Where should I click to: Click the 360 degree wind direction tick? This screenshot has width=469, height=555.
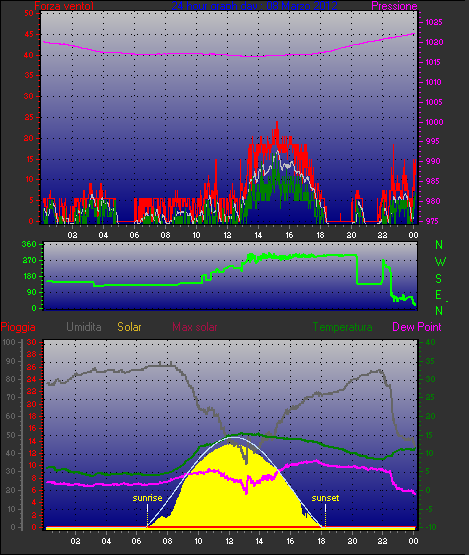click(29, 244)
